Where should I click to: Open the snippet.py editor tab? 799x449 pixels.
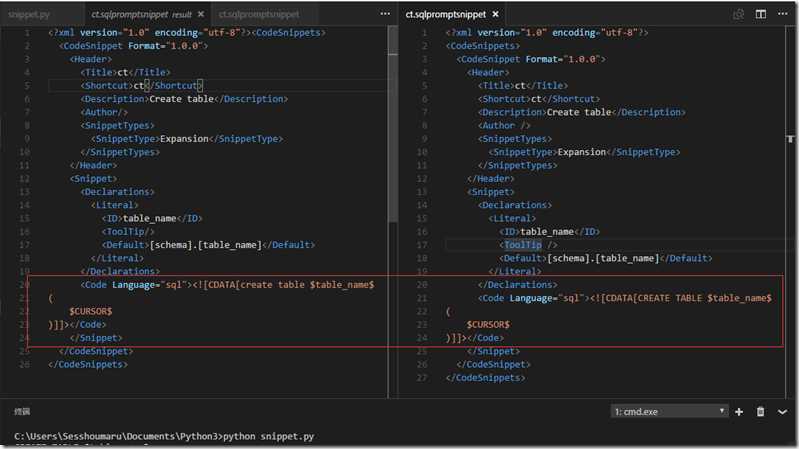[29, 14]
